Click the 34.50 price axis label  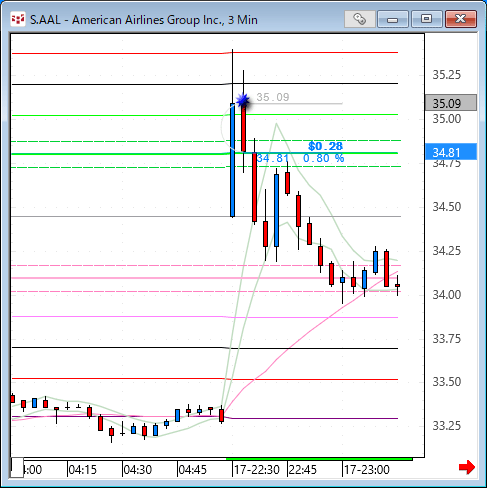[447, 207]
